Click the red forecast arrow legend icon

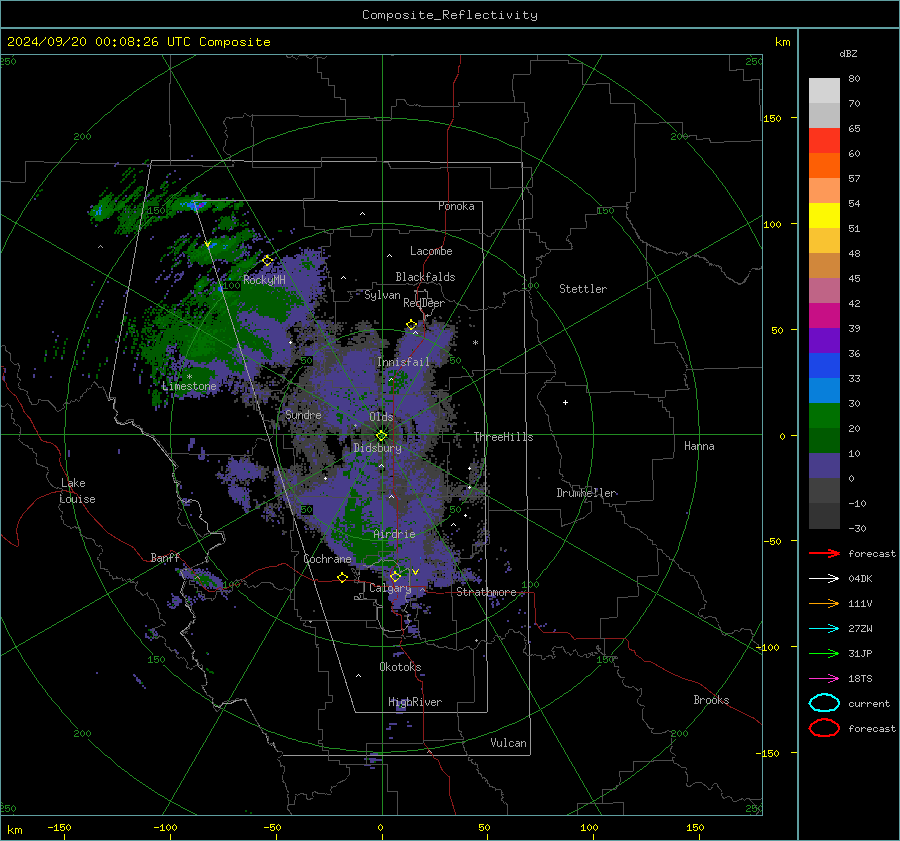click(x=824, y=553)
